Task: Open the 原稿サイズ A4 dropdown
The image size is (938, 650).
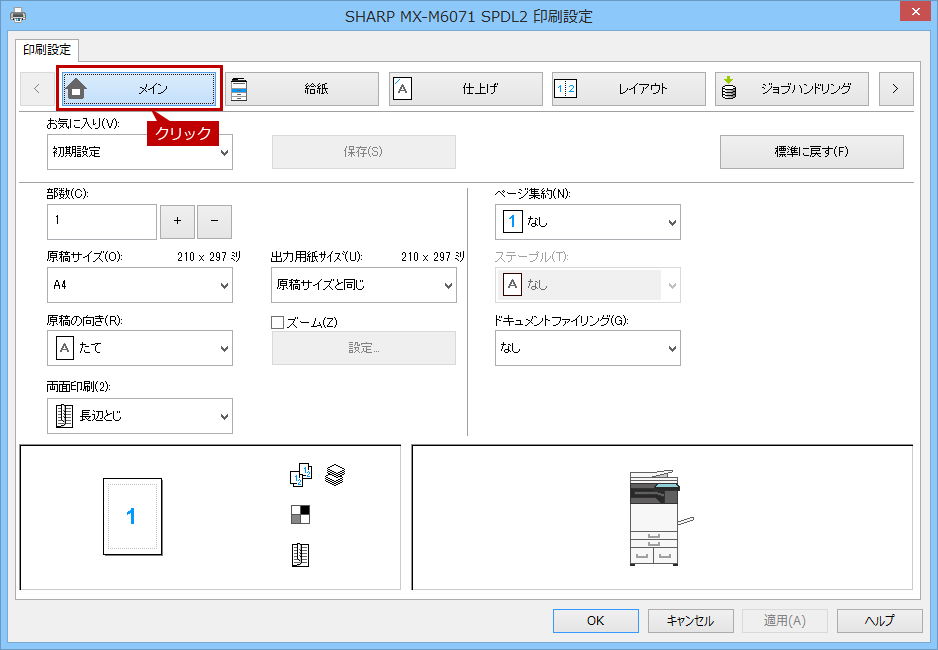Action: point(139,285)
